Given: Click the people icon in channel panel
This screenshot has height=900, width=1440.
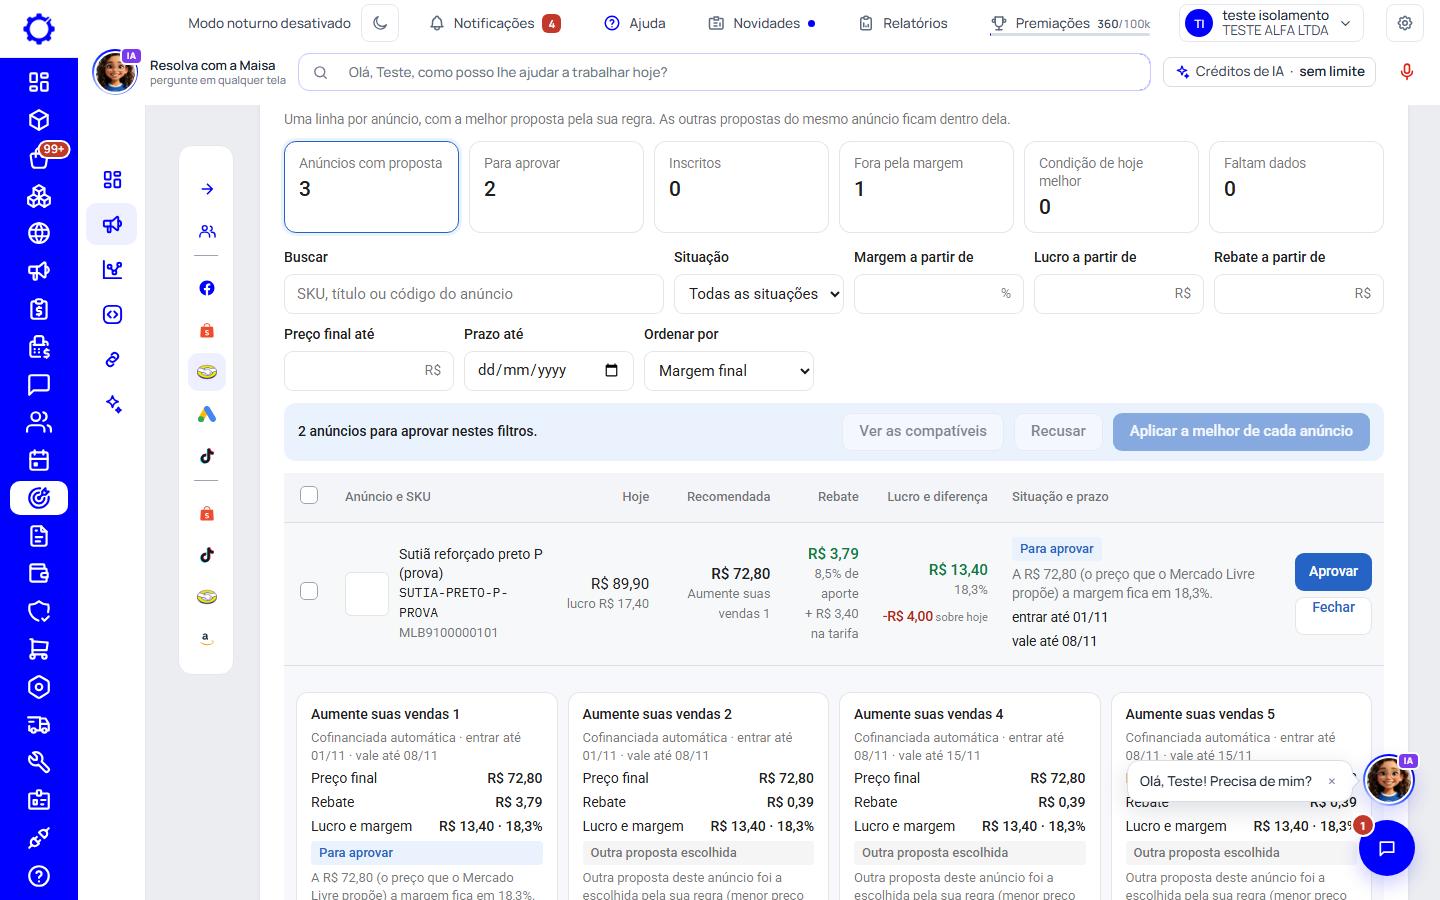Looking at the screenshot, I should (x=207, y=231).
